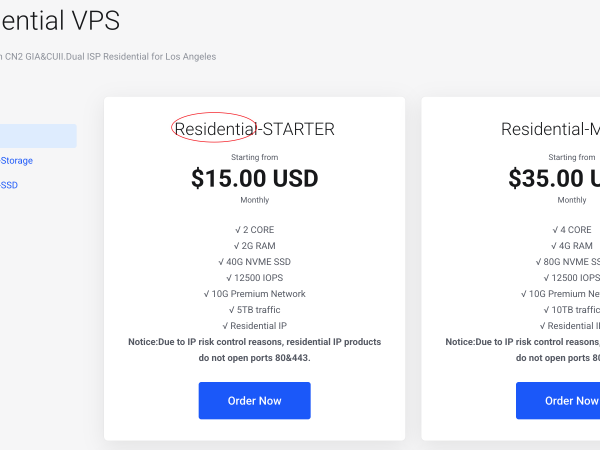
Task: Click Order Now on the Residential-STARTER plan
Action: pyautogui.click(x=254, y=400)
